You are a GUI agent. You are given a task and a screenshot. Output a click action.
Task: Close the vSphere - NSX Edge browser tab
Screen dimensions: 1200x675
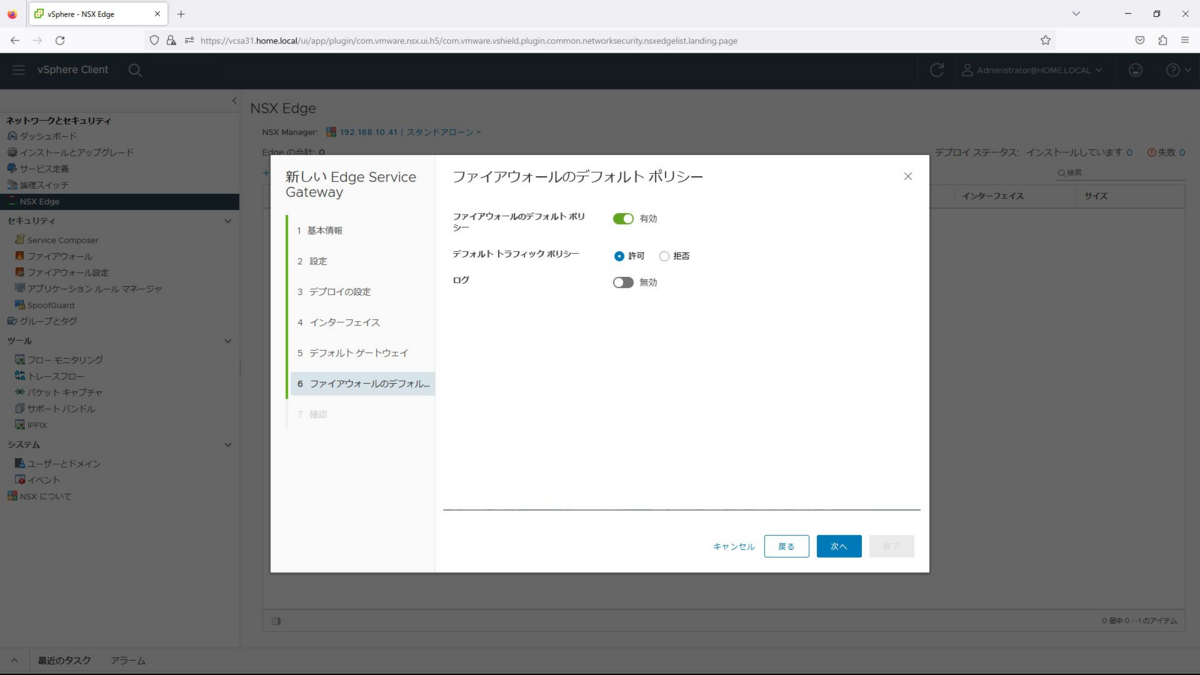pyautogui.click(x=157, y=14)
